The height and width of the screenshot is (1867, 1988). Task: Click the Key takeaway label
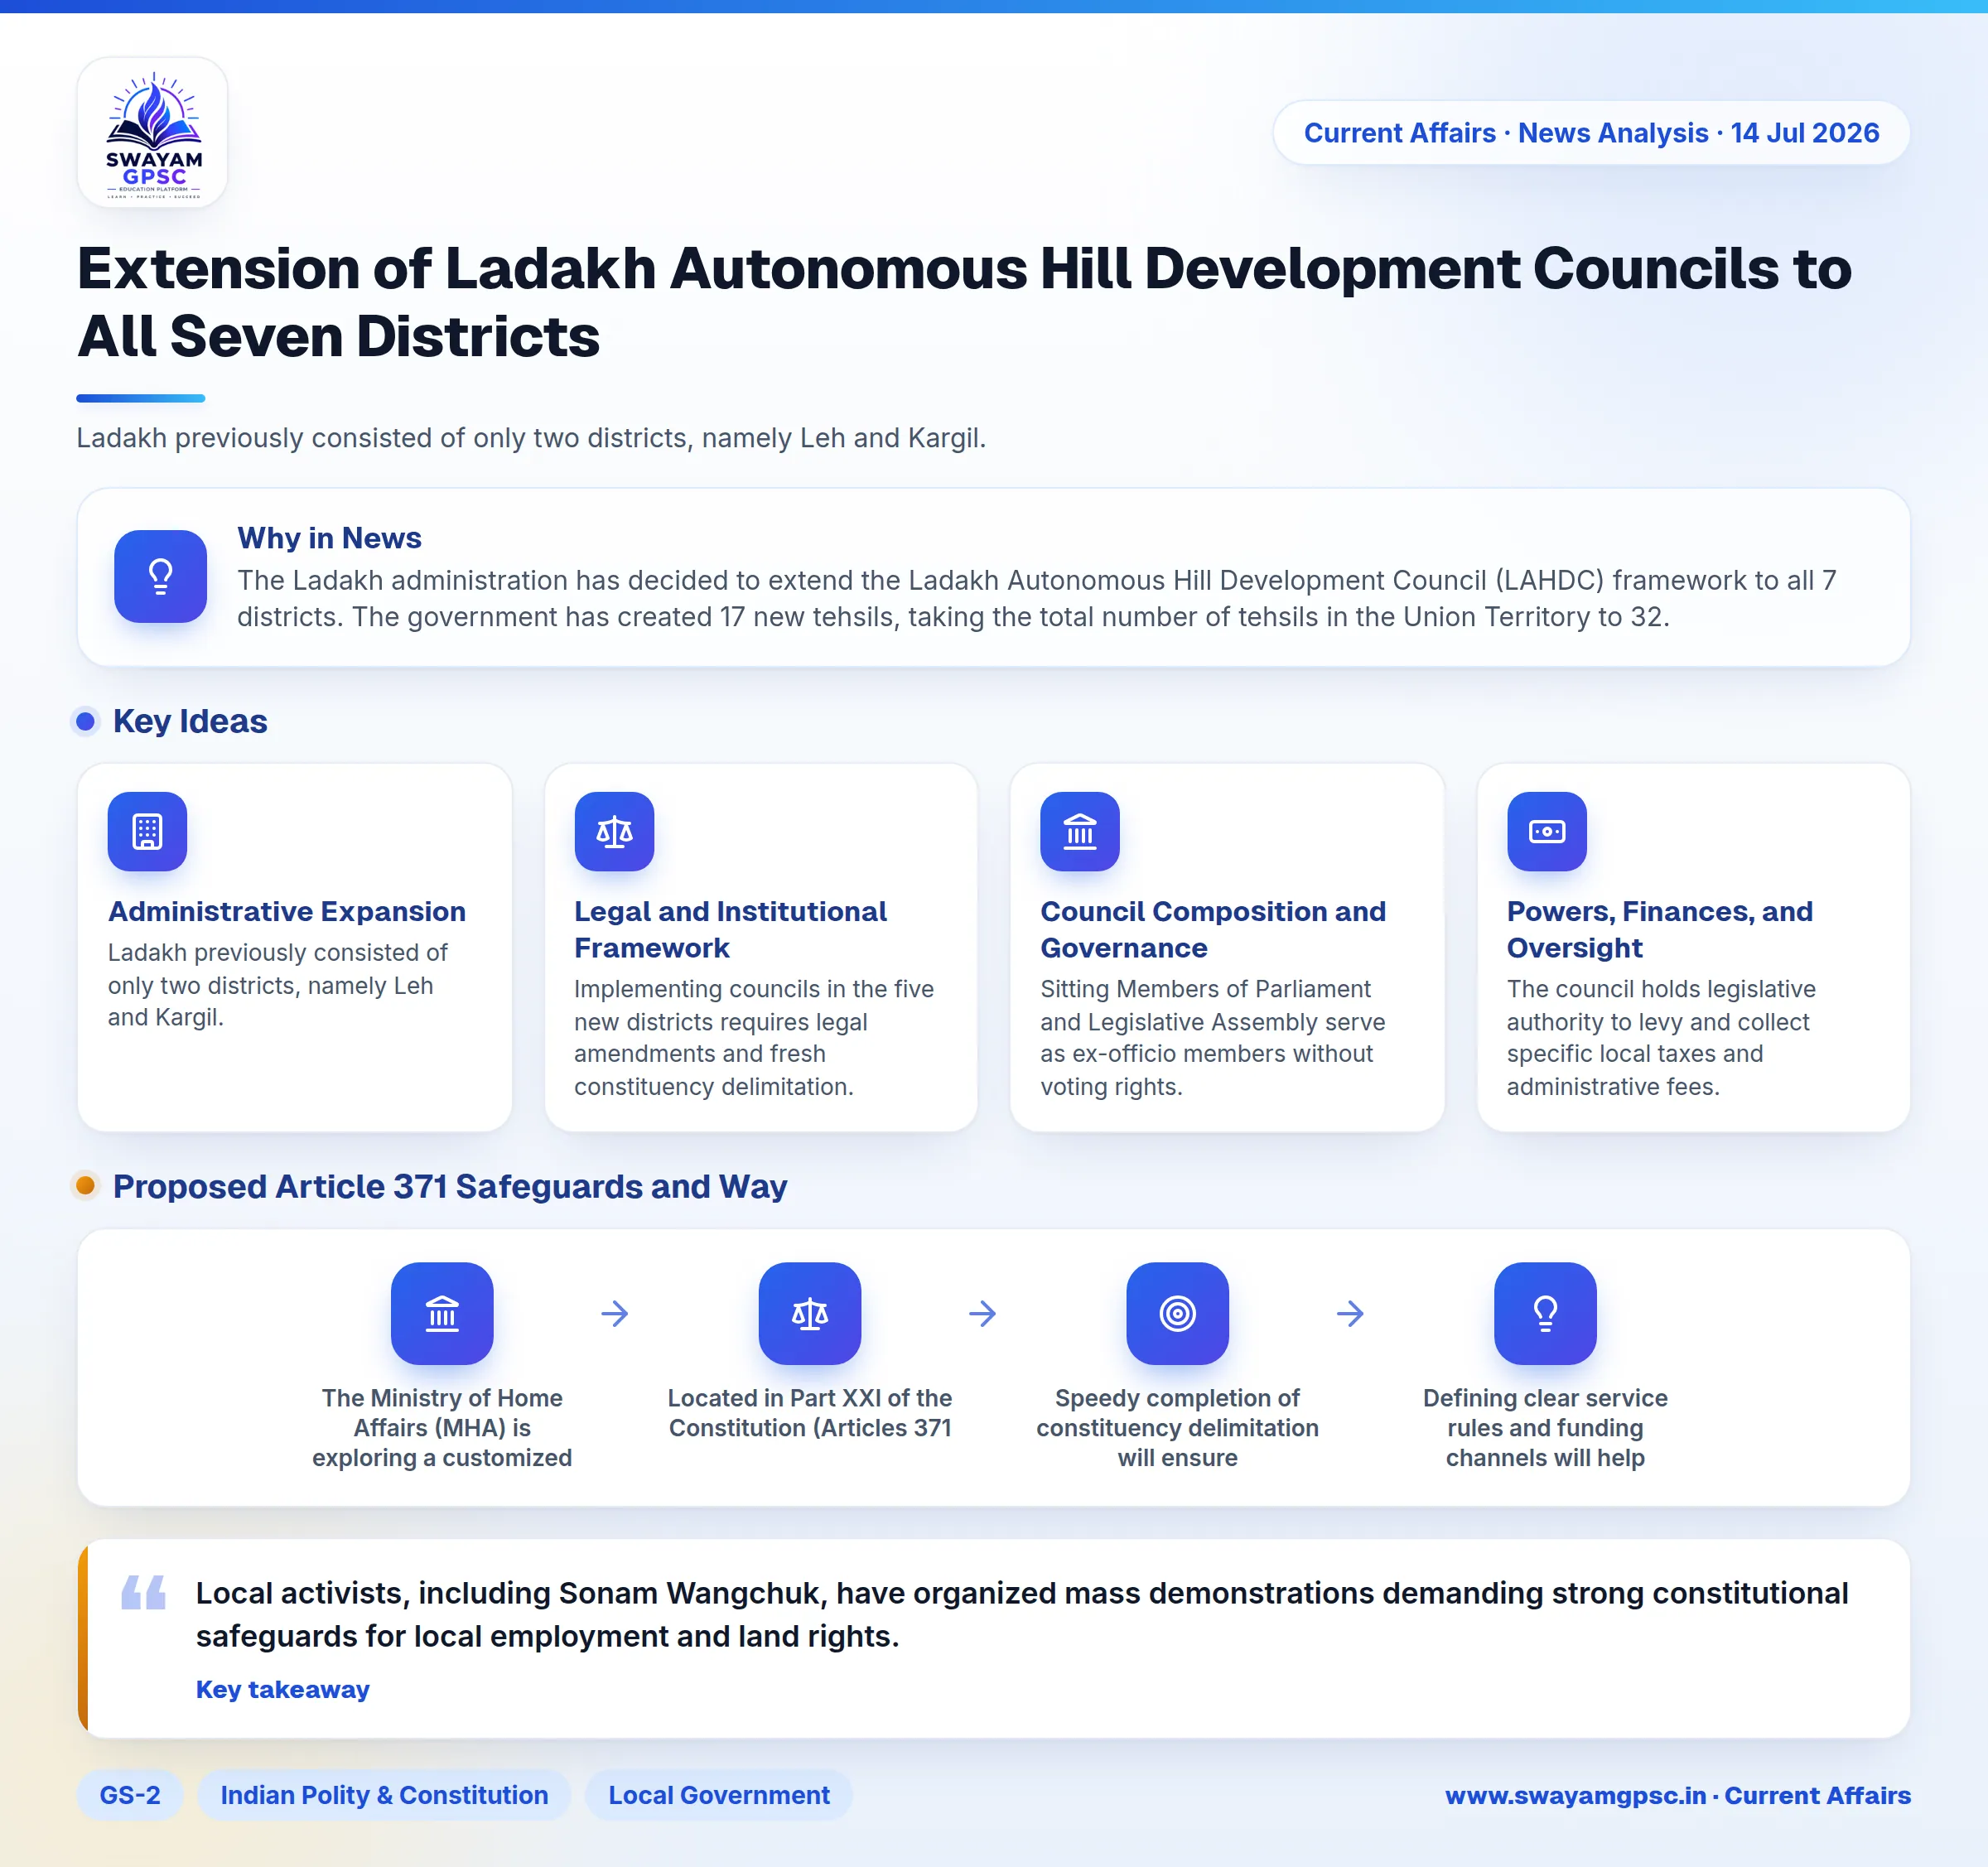(x=283, y=1689)
